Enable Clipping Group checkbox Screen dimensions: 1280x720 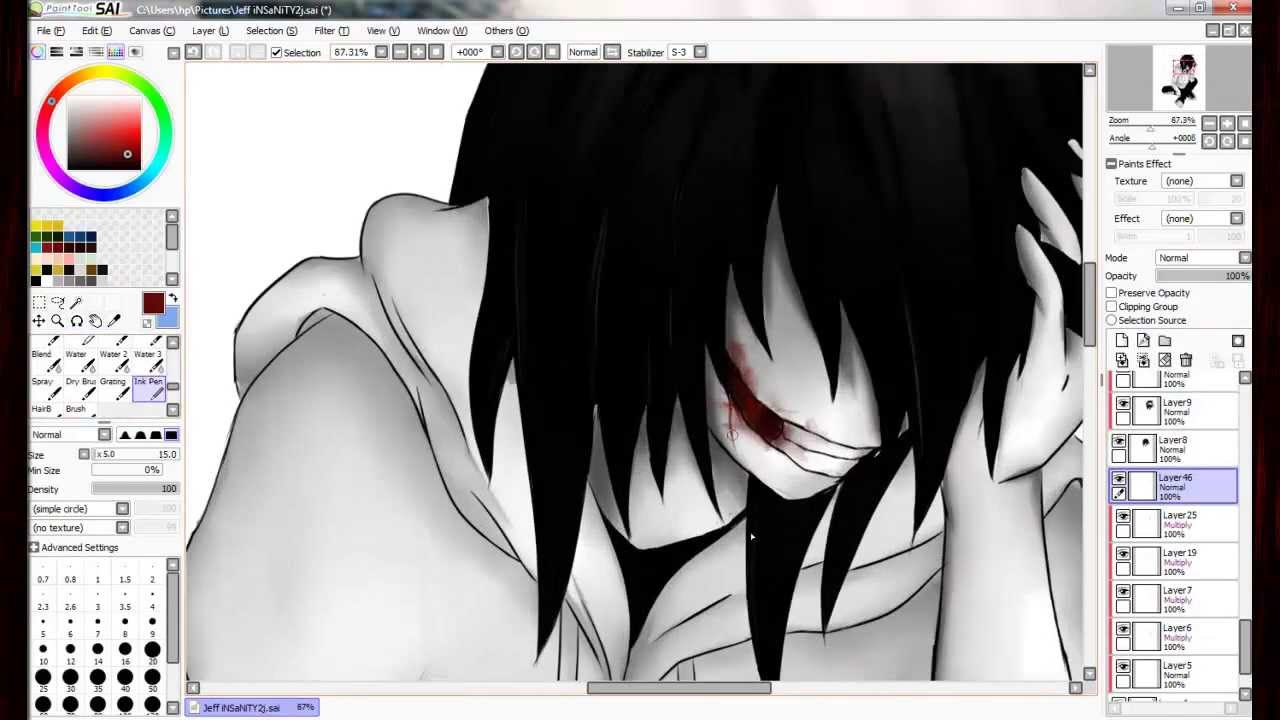tap(1111, 307)
